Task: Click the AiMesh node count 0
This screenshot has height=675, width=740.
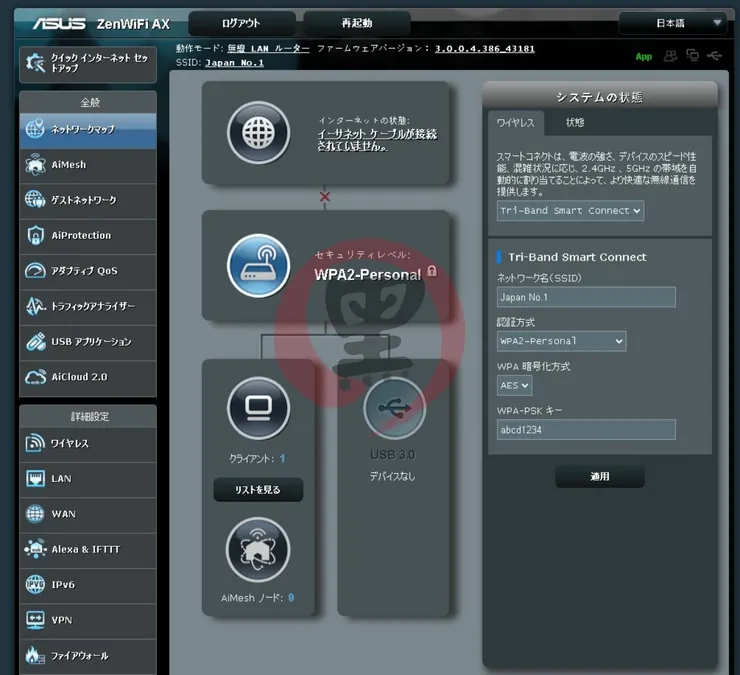Action: [x=291, y=598]
